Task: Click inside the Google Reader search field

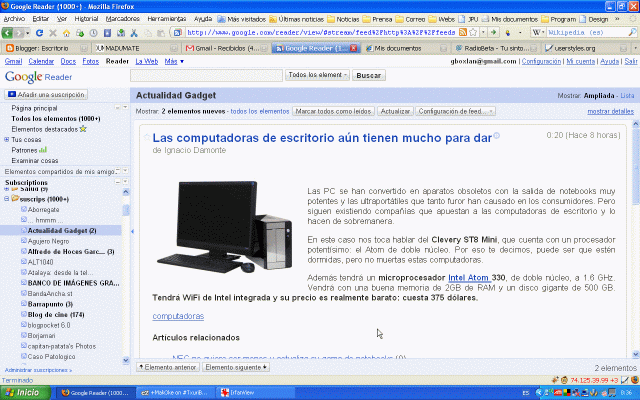Action: click(x=206, y=75)
